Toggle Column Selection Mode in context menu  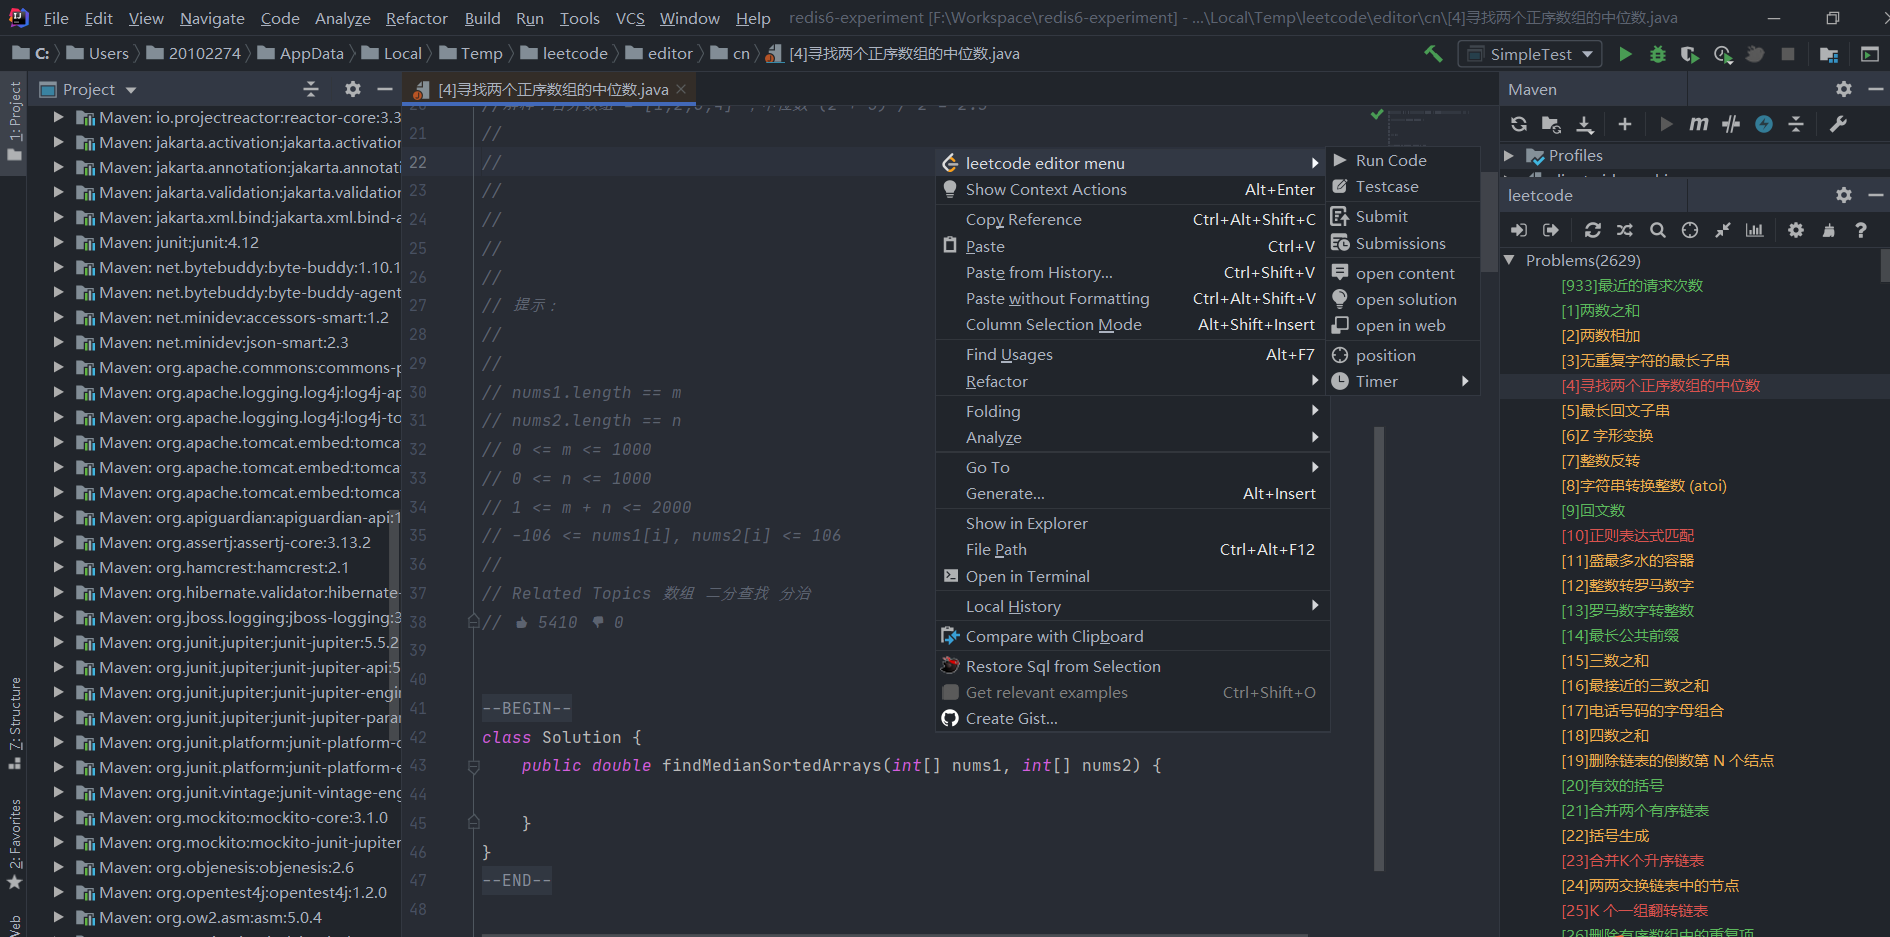coord(1133,325)
